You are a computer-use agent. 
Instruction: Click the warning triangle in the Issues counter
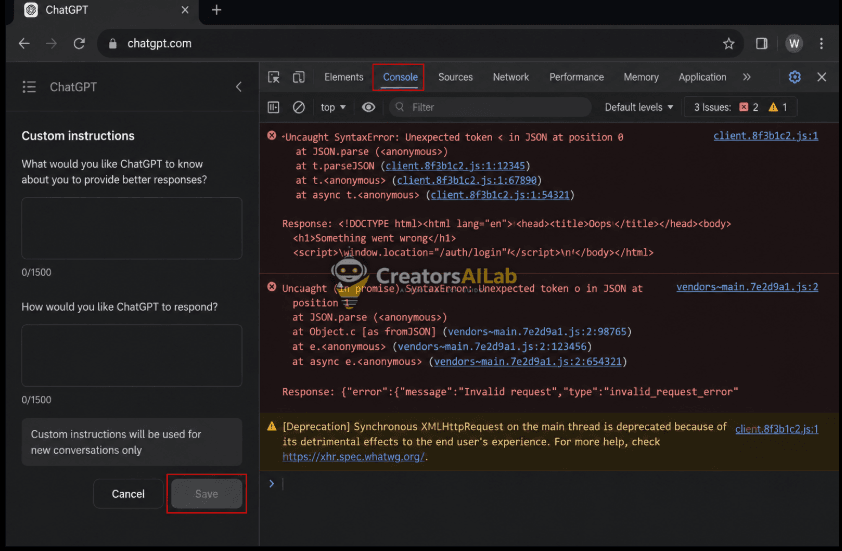pos(773,107)
